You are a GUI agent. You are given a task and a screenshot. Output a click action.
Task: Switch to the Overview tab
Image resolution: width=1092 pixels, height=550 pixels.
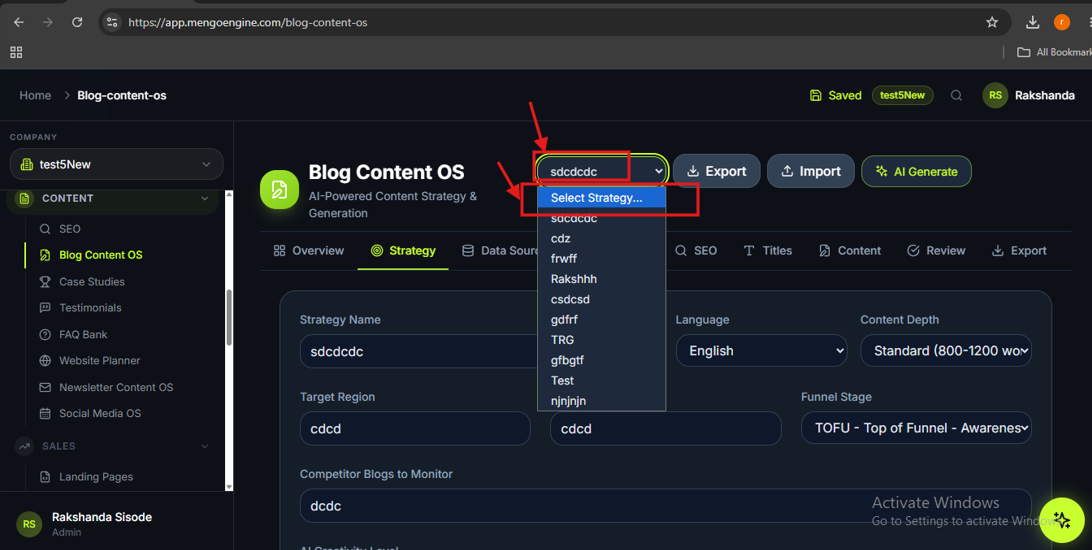tap(309, 251)
